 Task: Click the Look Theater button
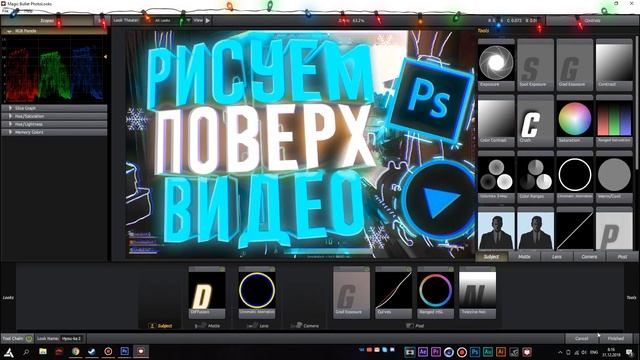pyautogui.click(x=126, y=20)
